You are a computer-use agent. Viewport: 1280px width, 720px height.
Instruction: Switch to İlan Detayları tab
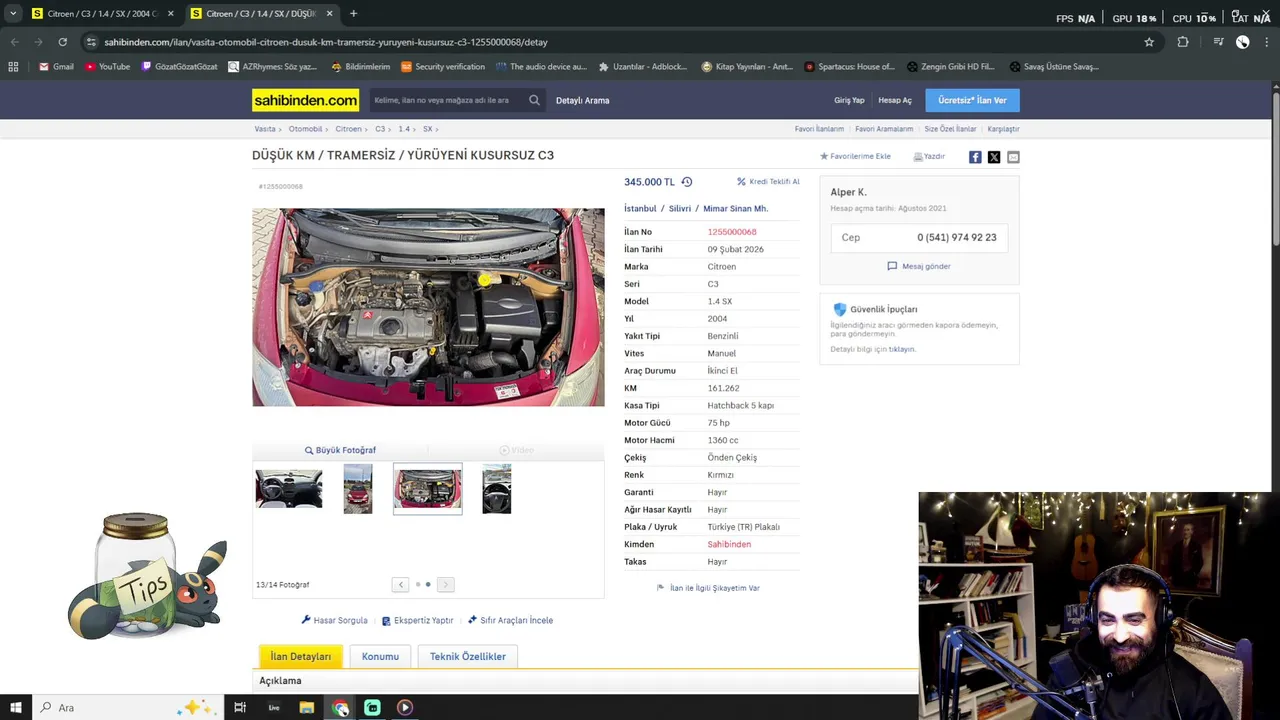click(x=300, y=657)
